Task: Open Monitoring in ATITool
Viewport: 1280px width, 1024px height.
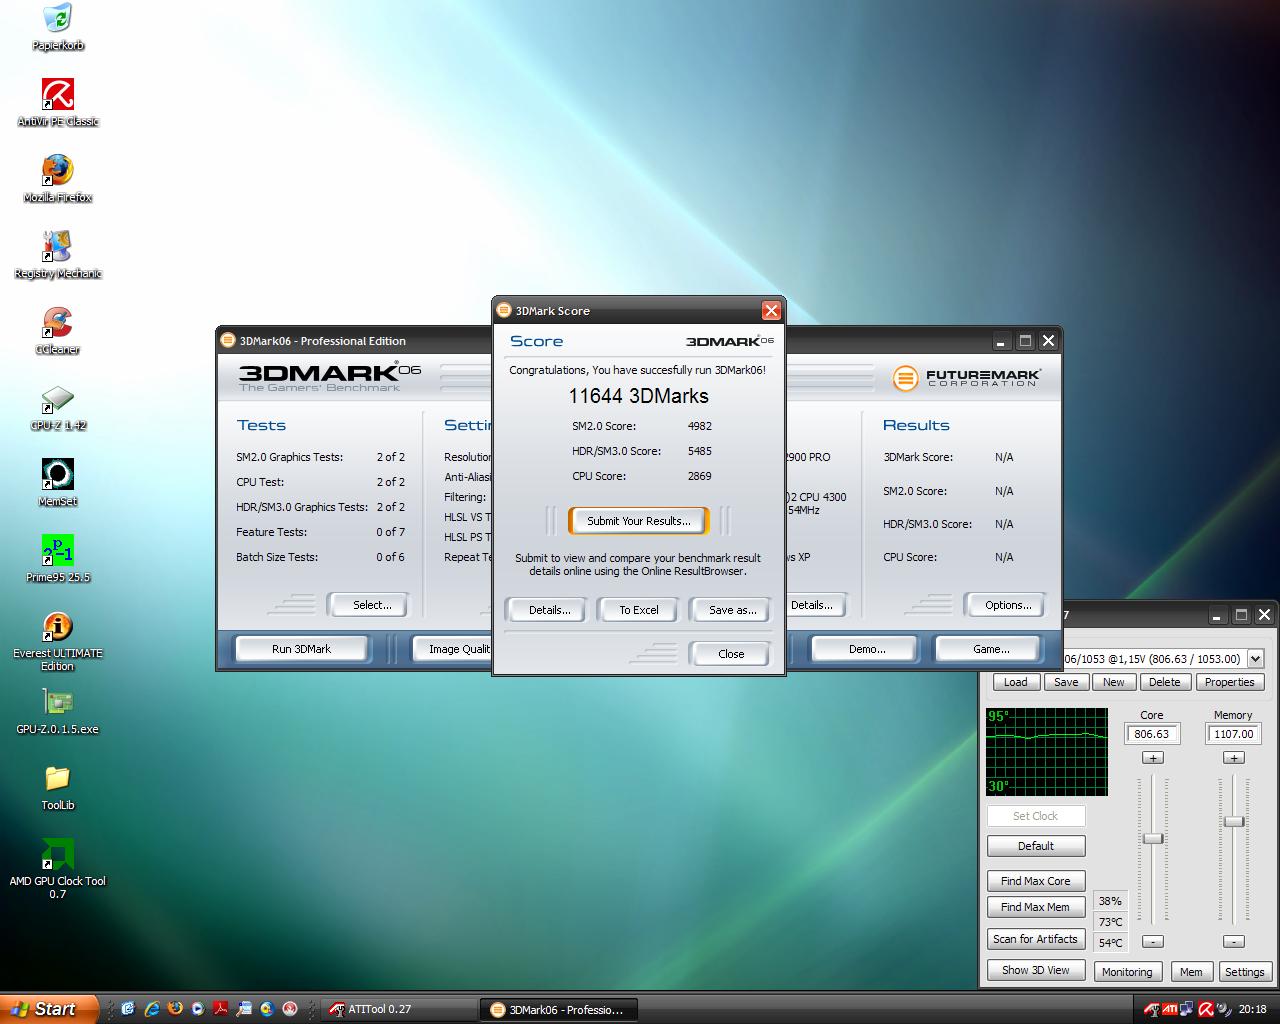Action: 1127,972
